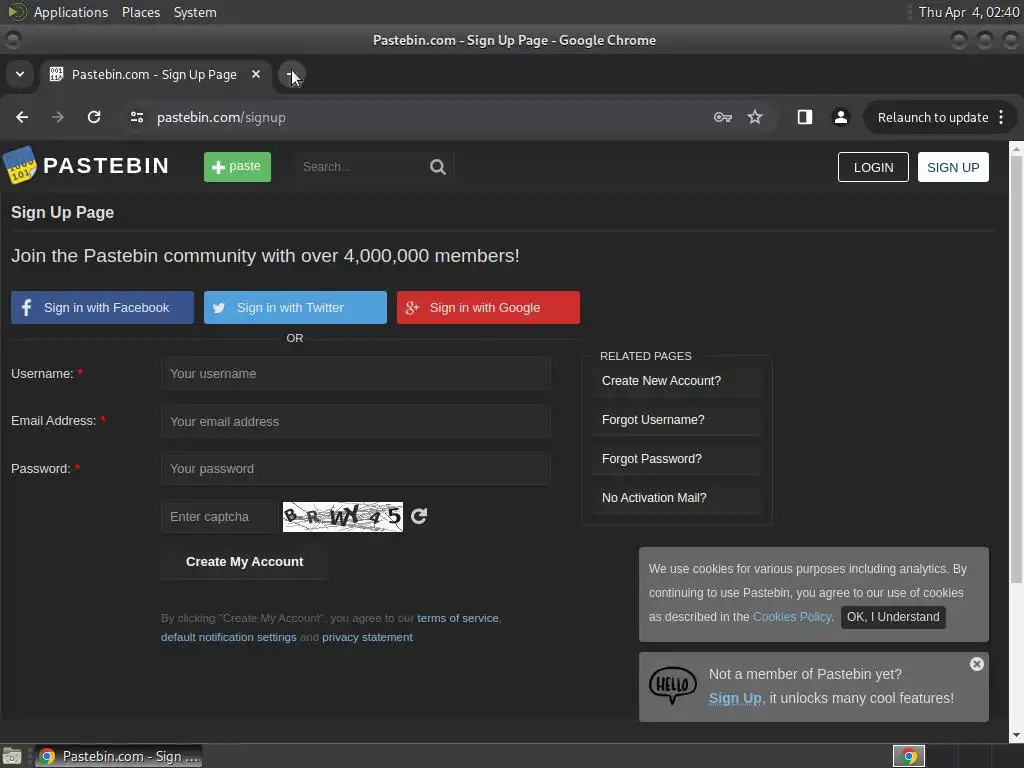Click the HELLO speech bubble icon
Viewport: 1024px width, 768px height.
click(x=673, y=686)
